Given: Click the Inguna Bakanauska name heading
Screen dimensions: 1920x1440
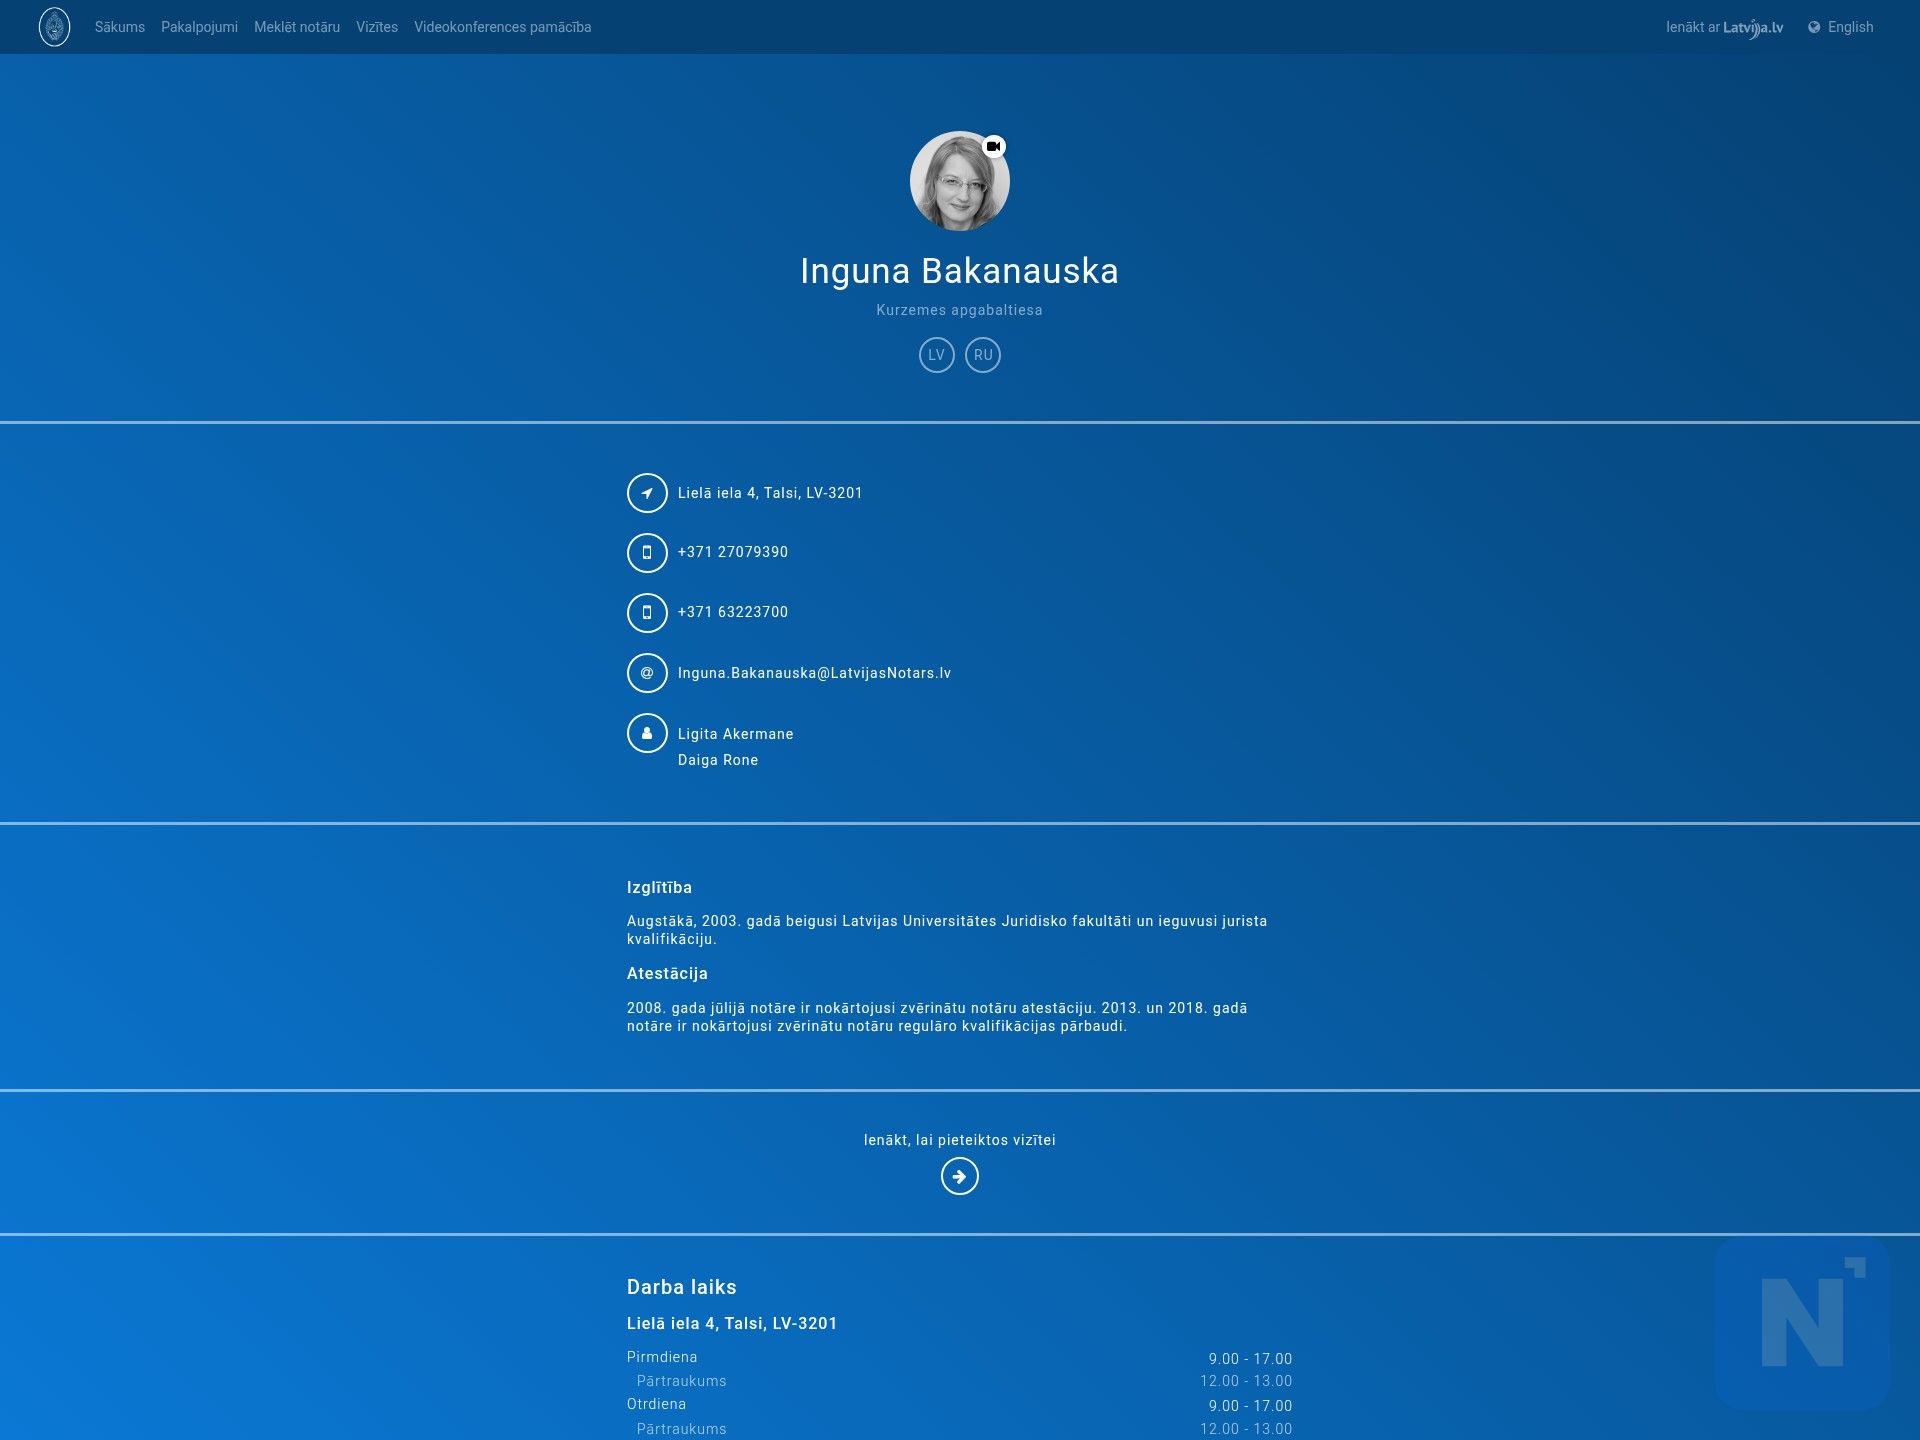Looking at the screenshot, I should pyautogui.click(x=959, y=271).
